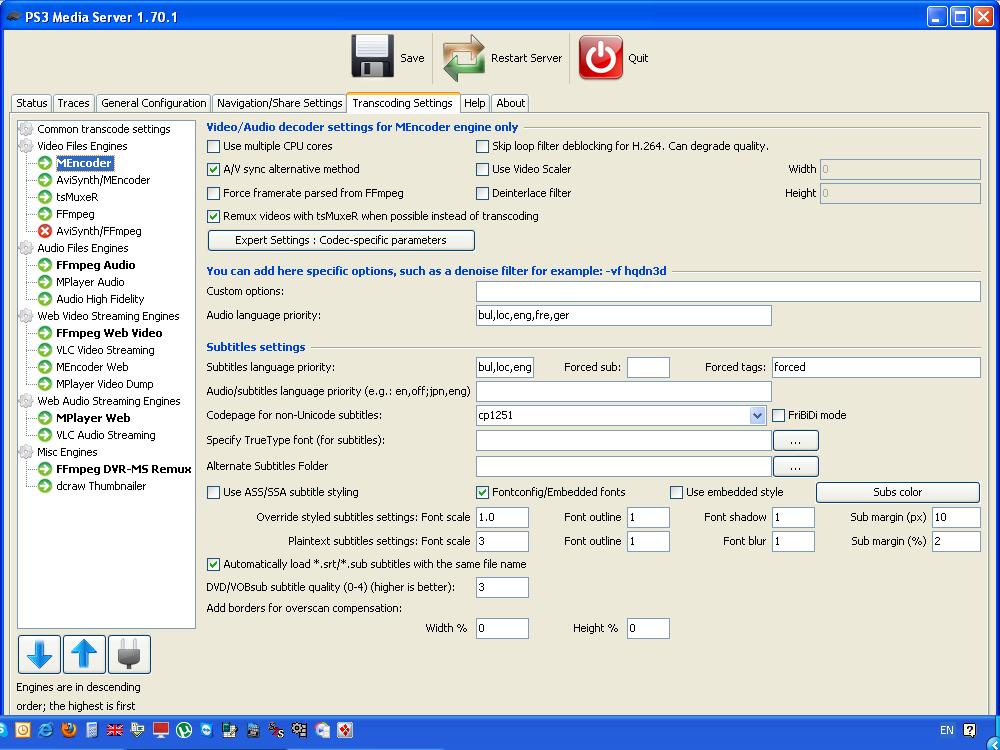Click into the Custom options field
1000x750 pixels.
(x=728, y=291)
